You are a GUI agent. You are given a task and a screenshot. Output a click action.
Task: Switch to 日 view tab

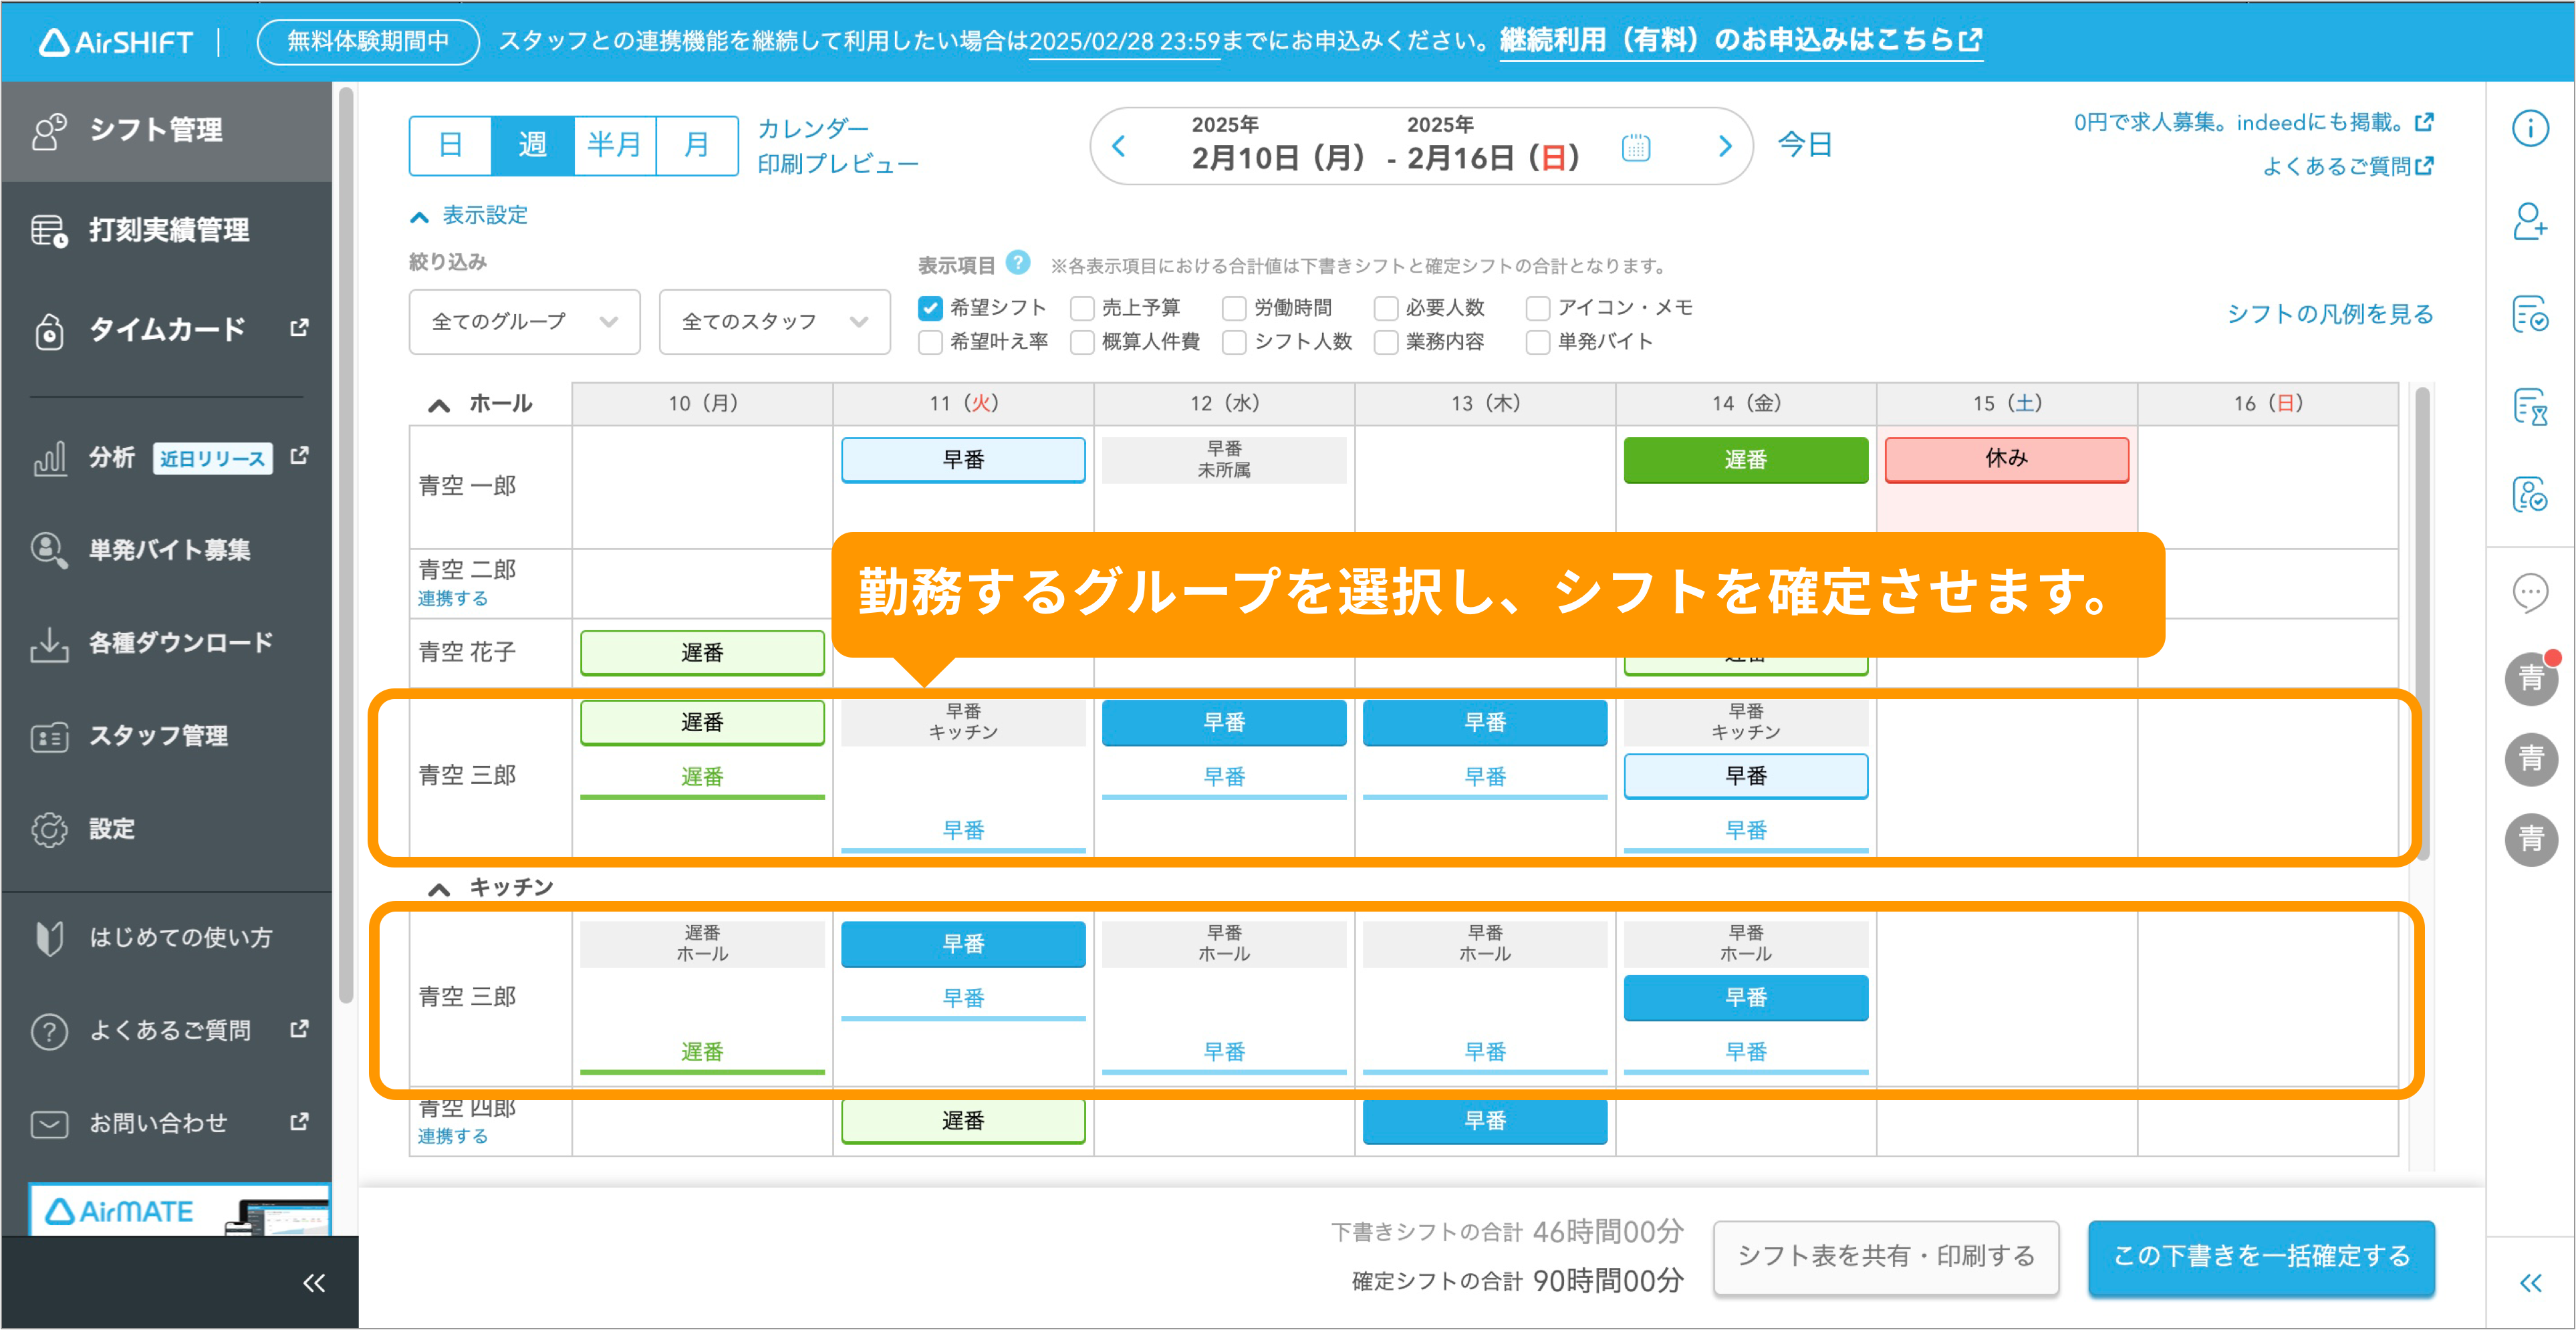[451, 146]
